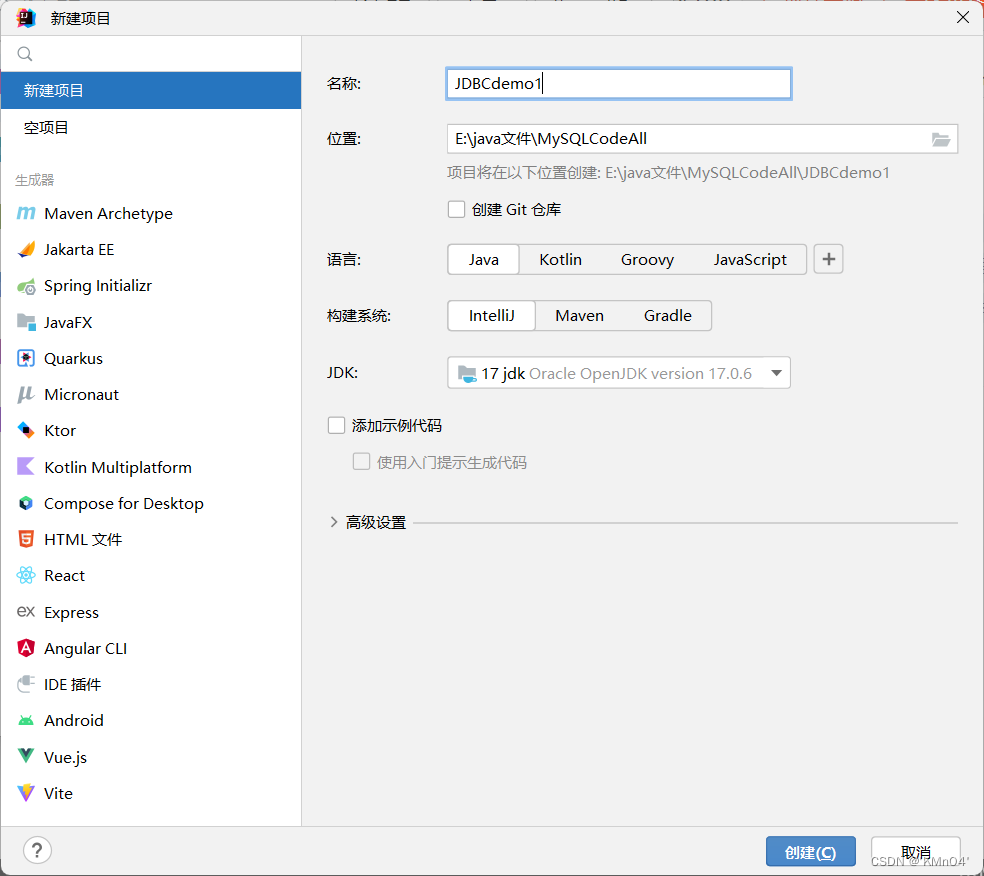Select JavaScript as the language
This screenshot has height=876, width=984.
tap(750, 260)
